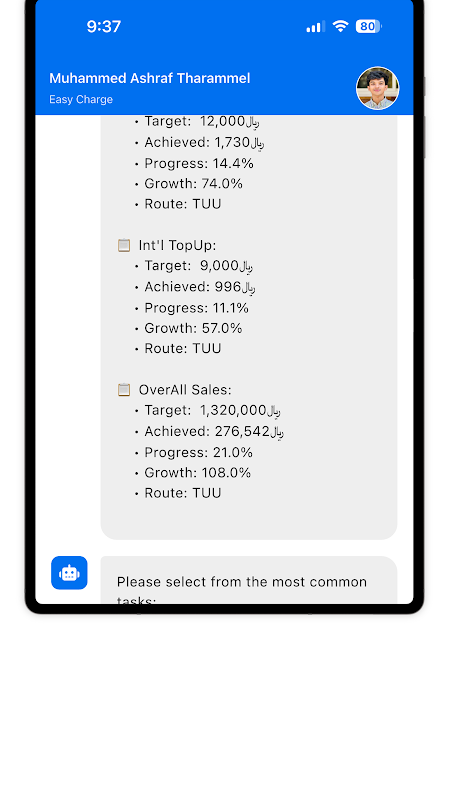Tap the cellular signal bars icon
This screenshot has height=800, width=450.
coord(315,27)
